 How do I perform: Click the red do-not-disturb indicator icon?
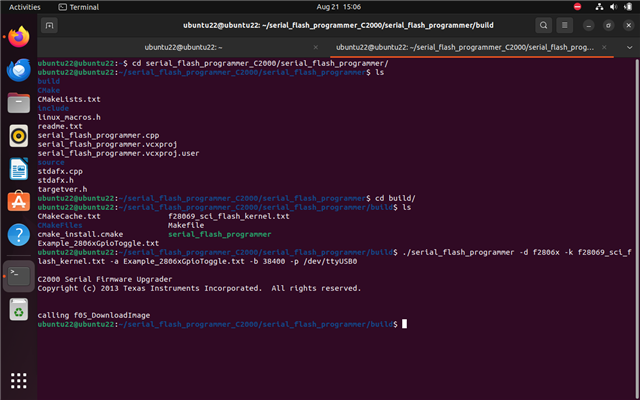577,7
